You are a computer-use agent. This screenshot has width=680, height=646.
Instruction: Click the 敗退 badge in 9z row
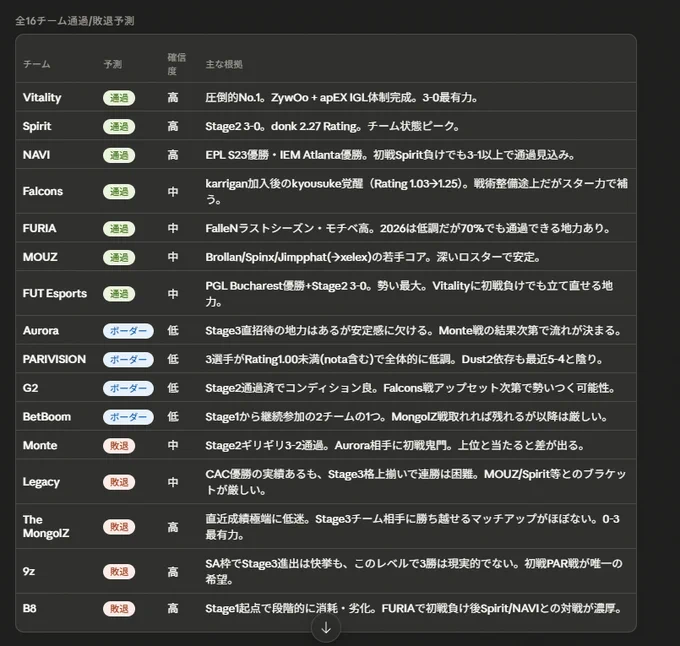pyautogui.click(x=119, y=572)
